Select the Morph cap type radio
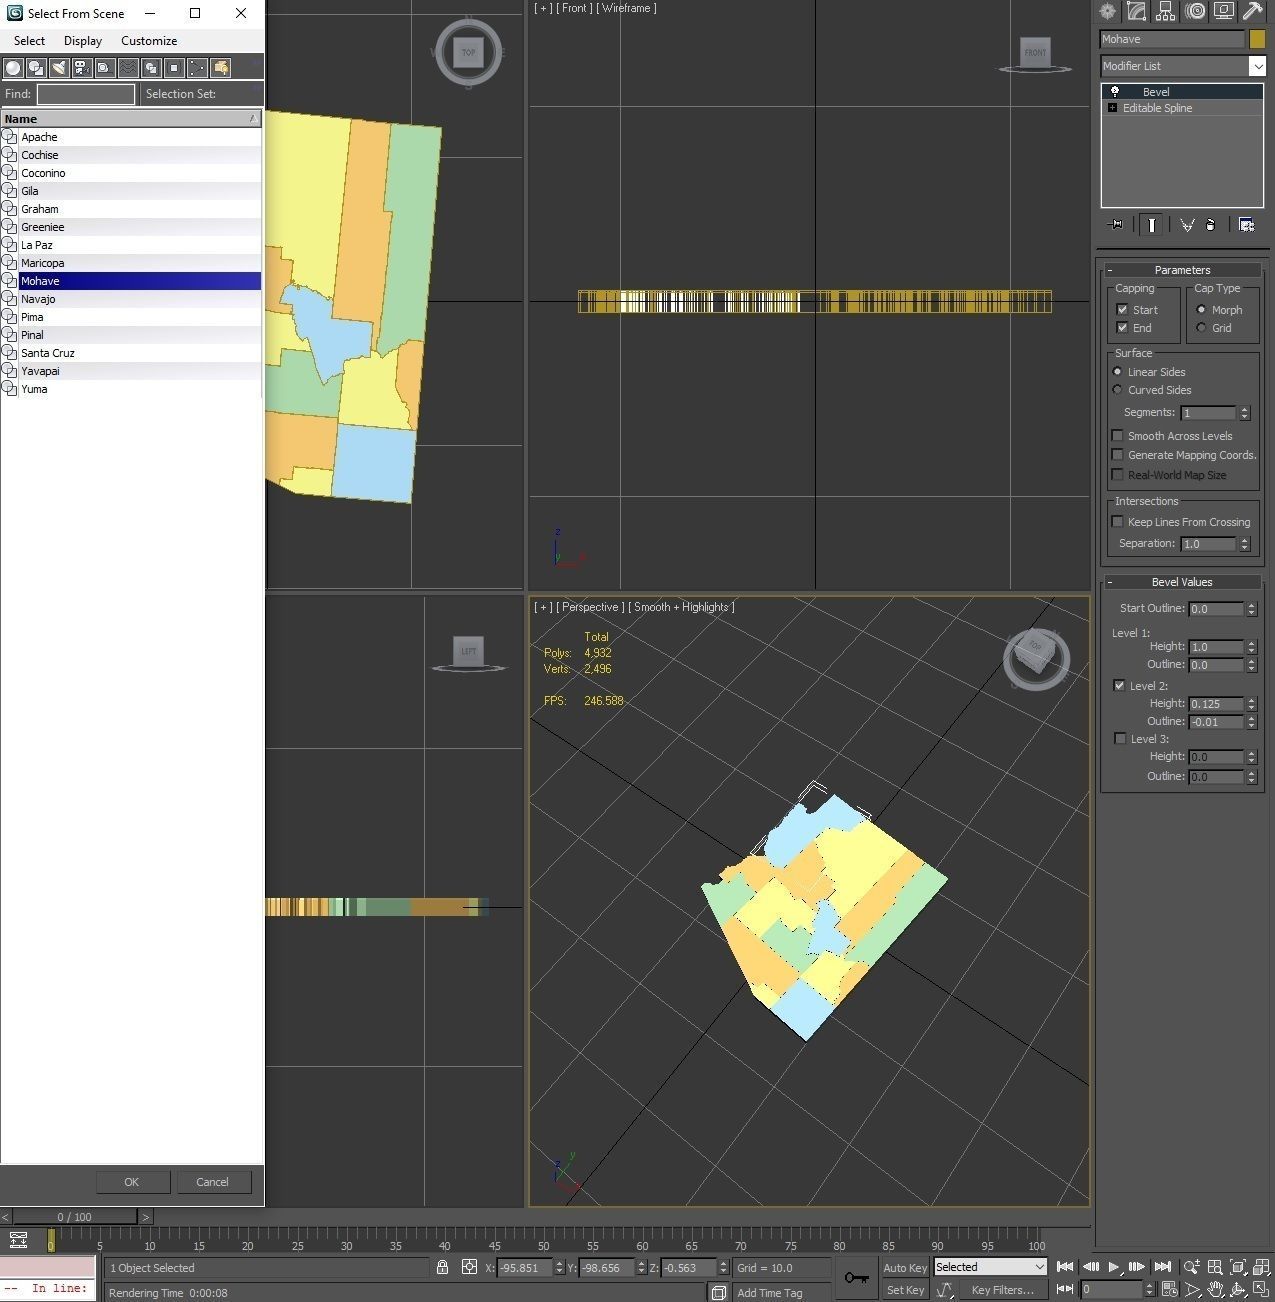The image size is (1275, 1302). 1201,310
